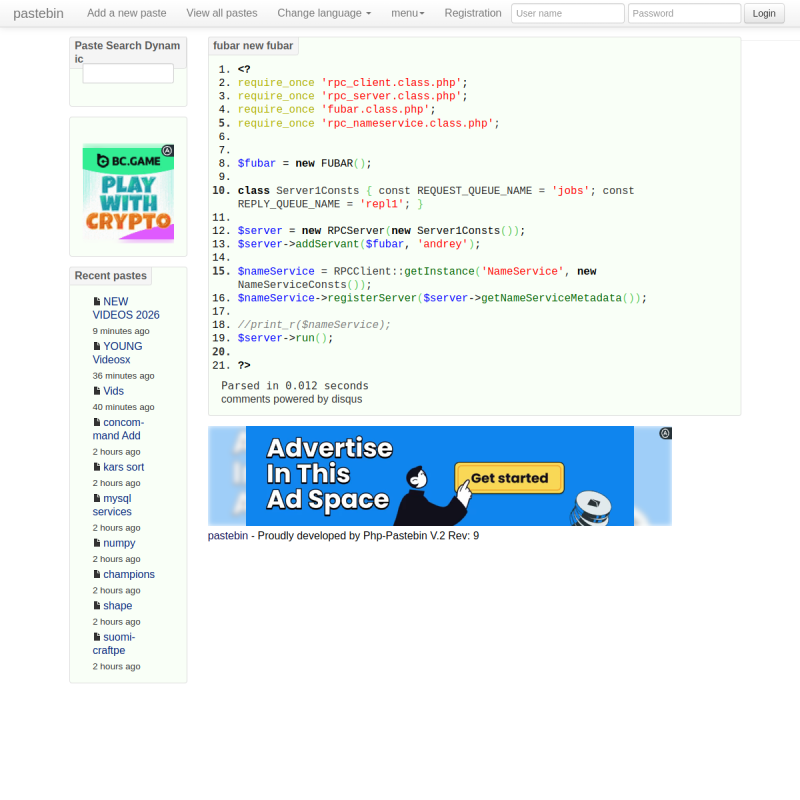Click the Get started ad button

tap(509, 478)
